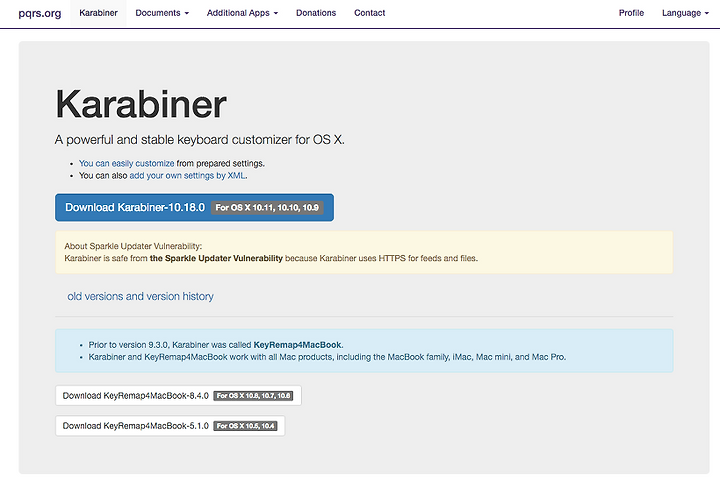This screenshot has height=482, width=720.
Task: Click 'About Sparkle Updater Vulnerability:' text
Action: [x=133, y=247]
